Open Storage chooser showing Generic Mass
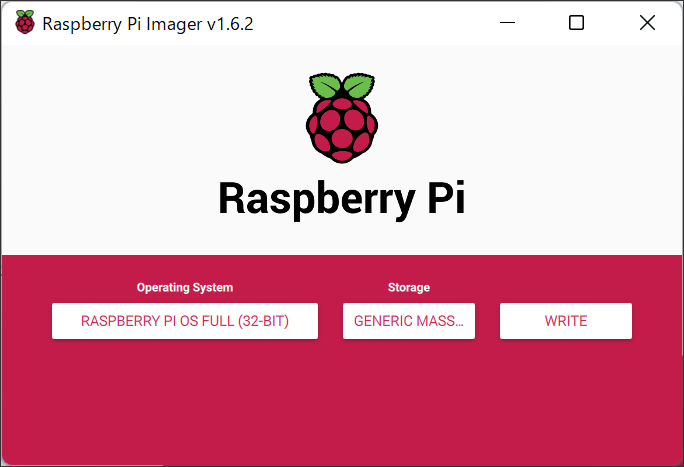 [x=409, y=321]
